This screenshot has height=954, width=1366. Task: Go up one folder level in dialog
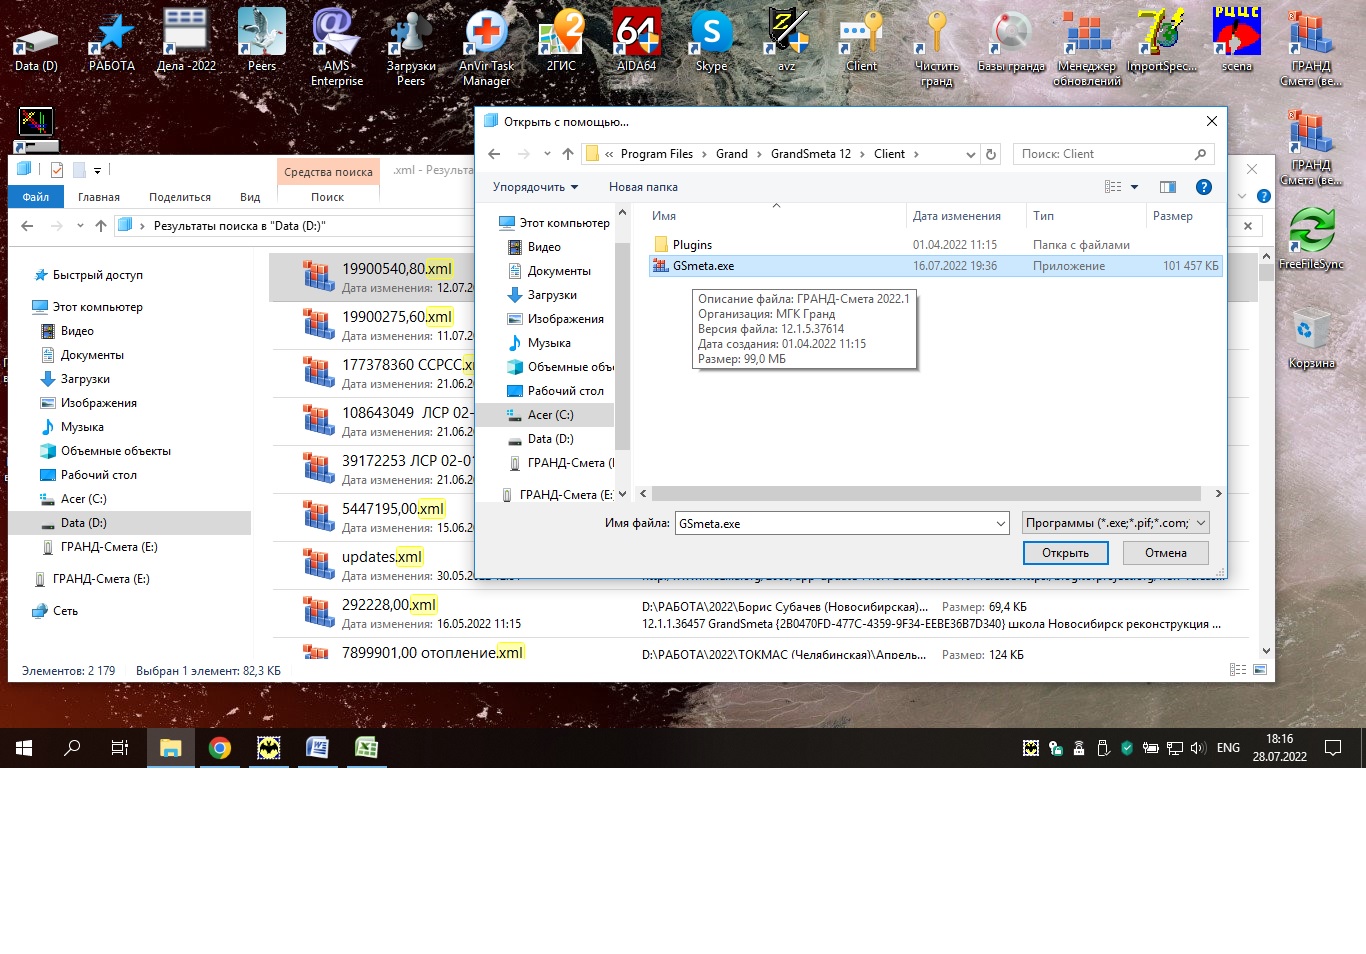click(568, 154)
